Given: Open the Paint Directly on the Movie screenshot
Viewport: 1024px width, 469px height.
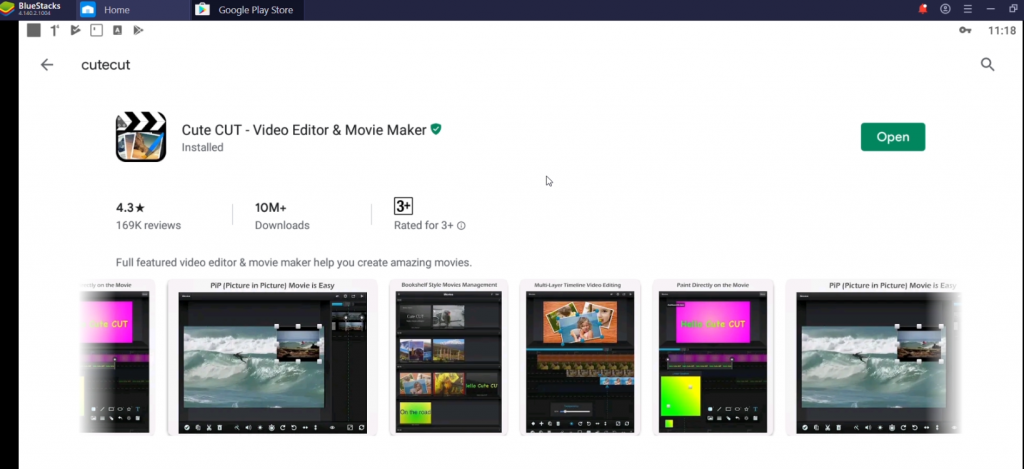Looking at the screenshot, I should tap(712, 357).
